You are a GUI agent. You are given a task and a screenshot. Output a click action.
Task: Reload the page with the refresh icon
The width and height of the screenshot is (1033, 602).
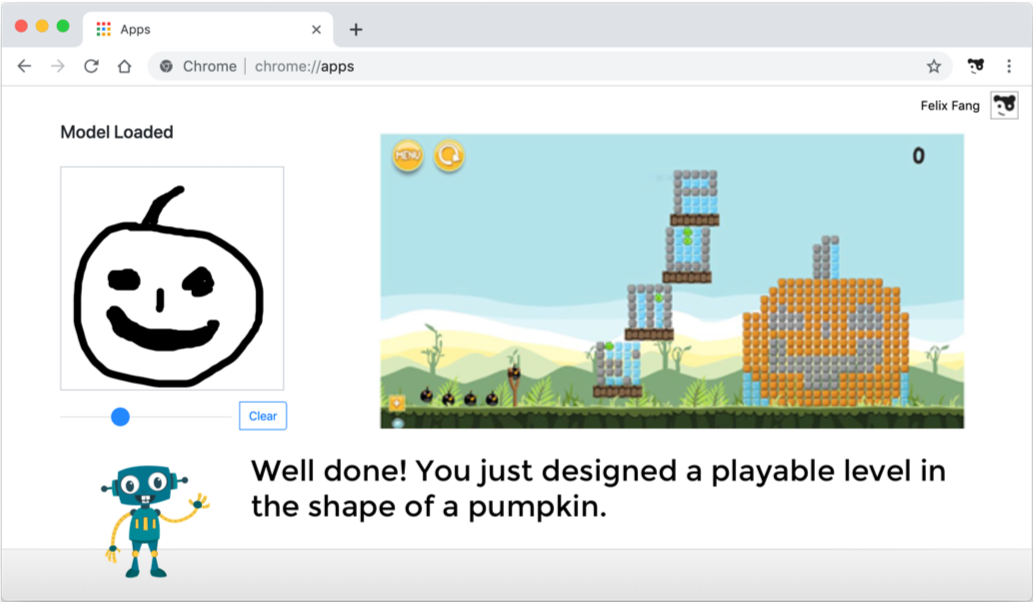(x=91, y=66)
